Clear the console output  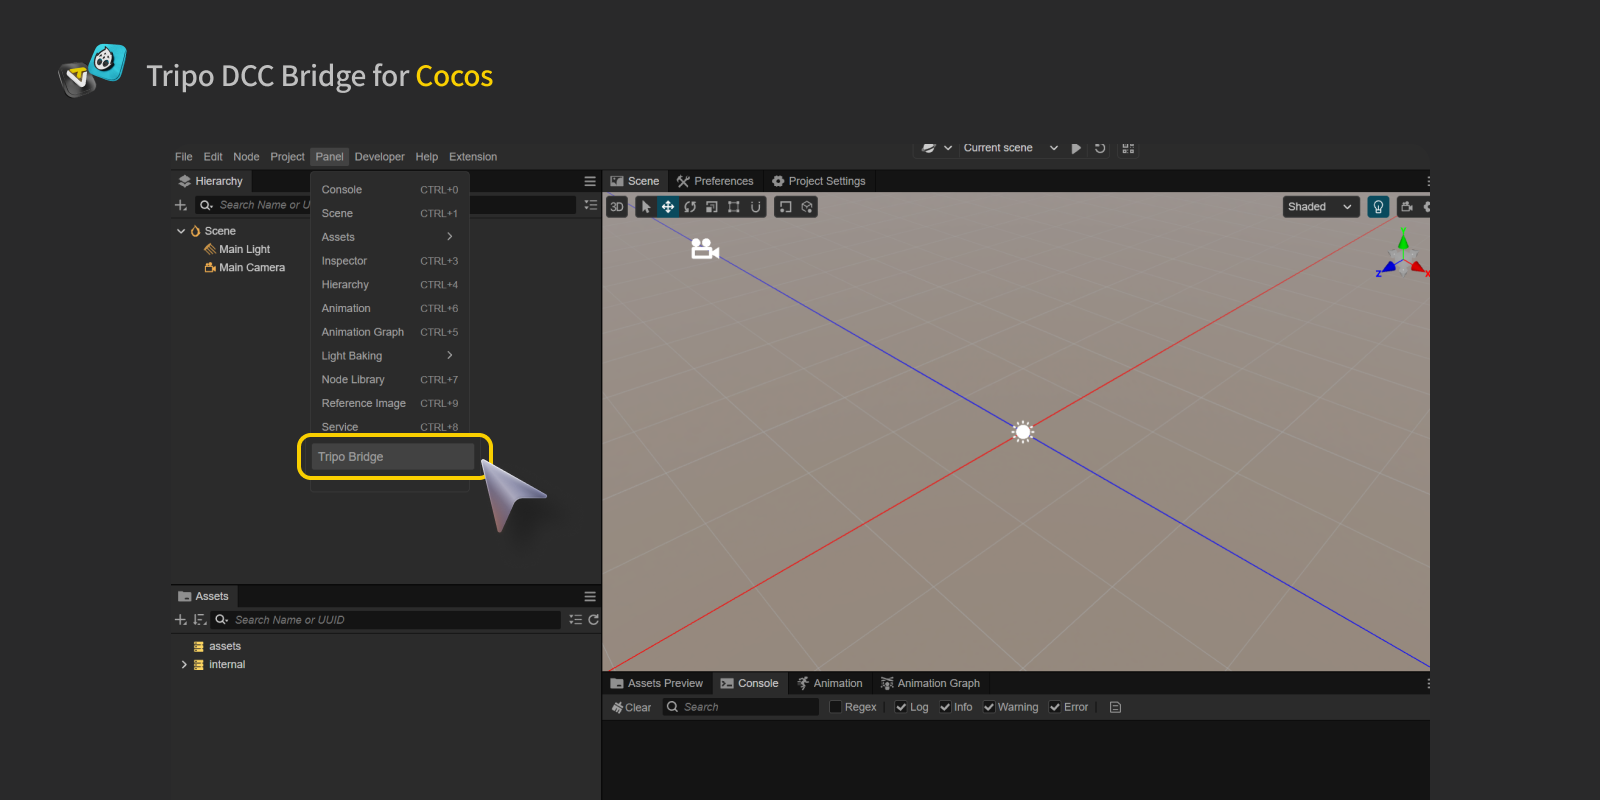click(x=631, y=707)
